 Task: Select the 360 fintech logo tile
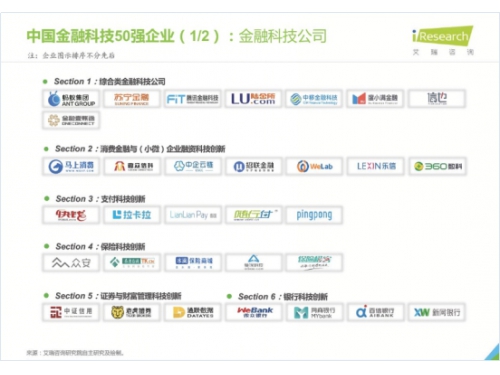[x=437, y=166]
